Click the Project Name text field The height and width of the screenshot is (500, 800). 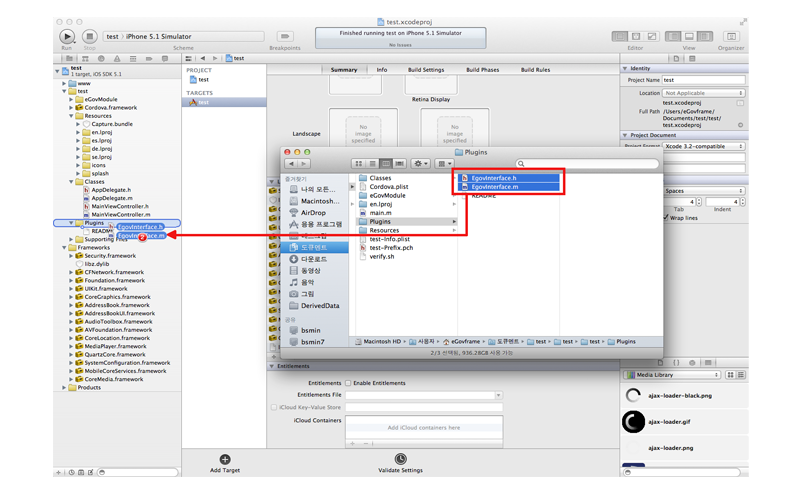pos(703,80)
